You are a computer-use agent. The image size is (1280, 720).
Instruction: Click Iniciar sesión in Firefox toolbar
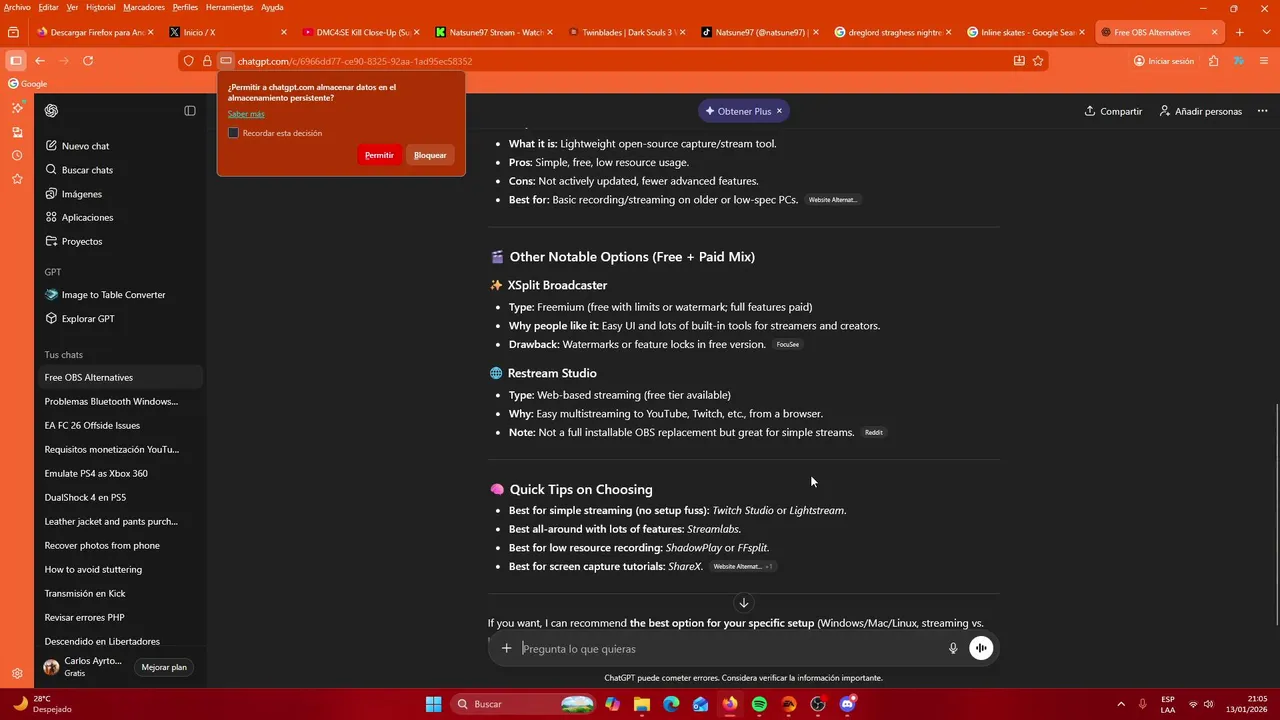[x=1164, y=61]
